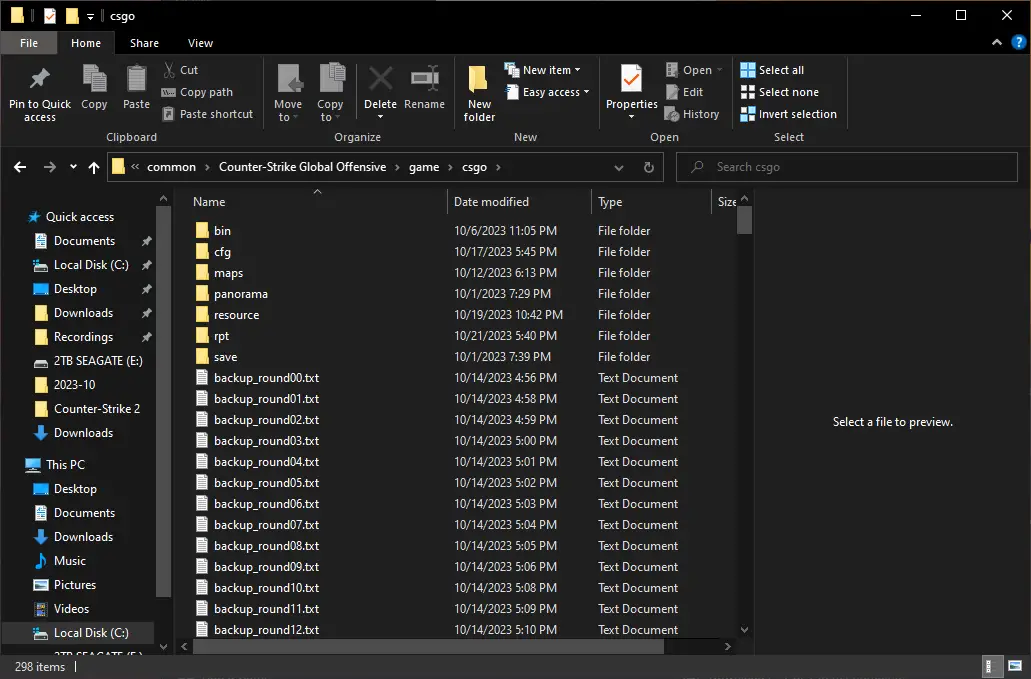This screenshot has width=1031, height=679.
Task: Select the cfg folder
Action: point(222,252)
